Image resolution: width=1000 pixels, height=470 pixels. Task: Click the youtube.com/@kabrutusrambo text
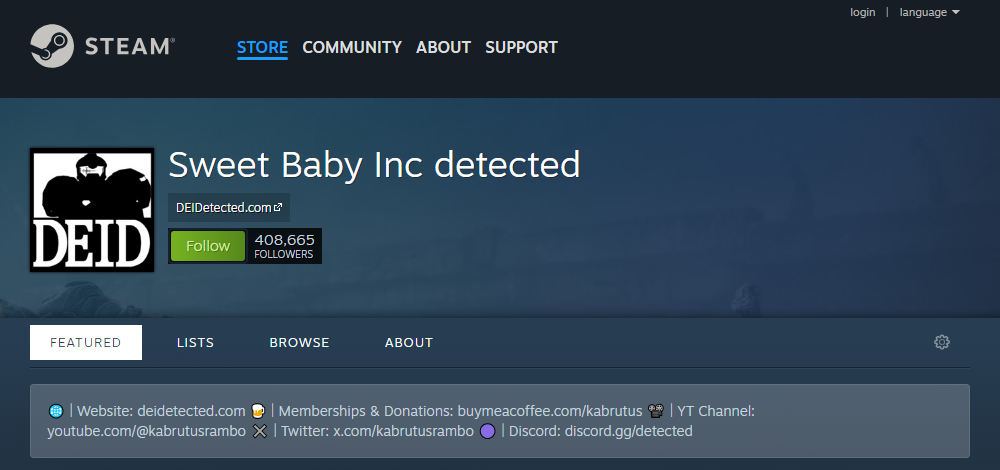click(146, 432)
